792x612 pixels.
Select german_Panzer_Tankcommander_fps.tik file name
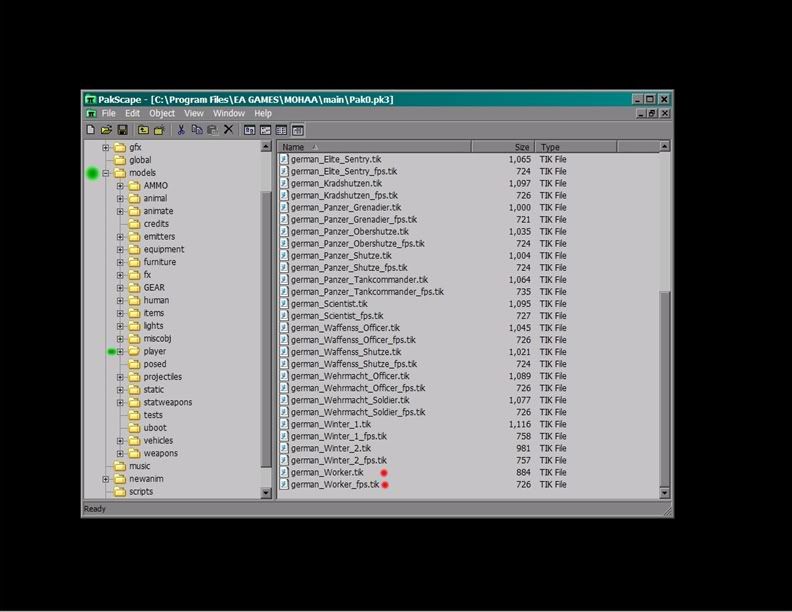(x=367, y=291)
